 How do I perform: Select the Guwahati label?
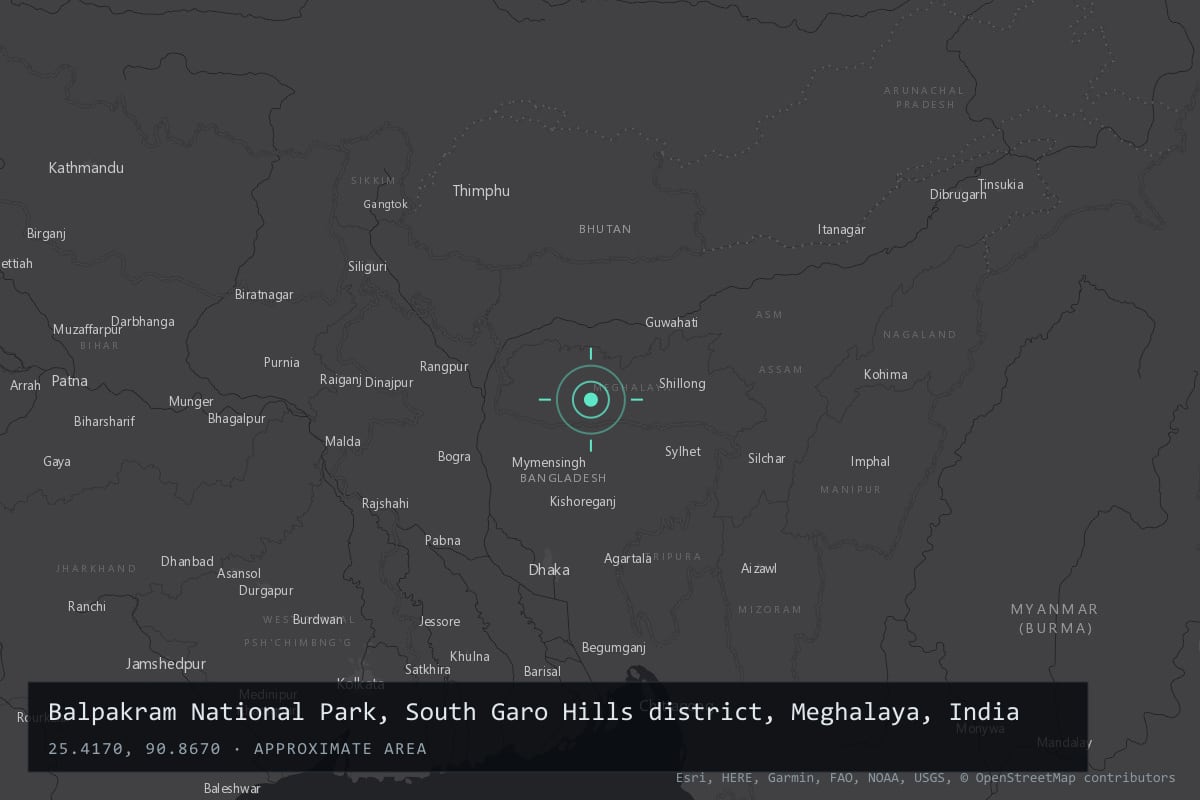671,322
